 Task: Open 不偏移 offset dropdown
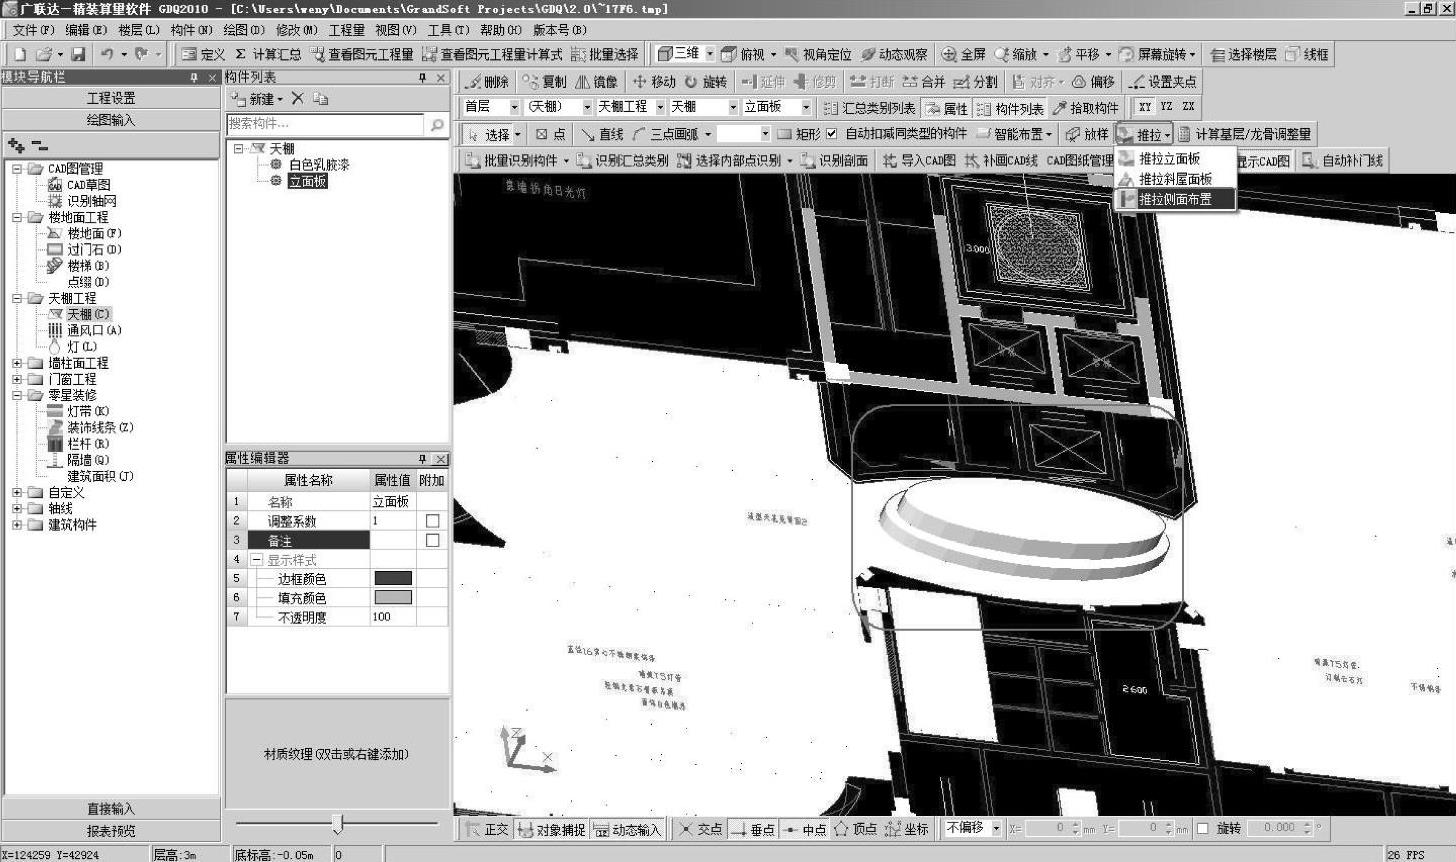(996, 829)
